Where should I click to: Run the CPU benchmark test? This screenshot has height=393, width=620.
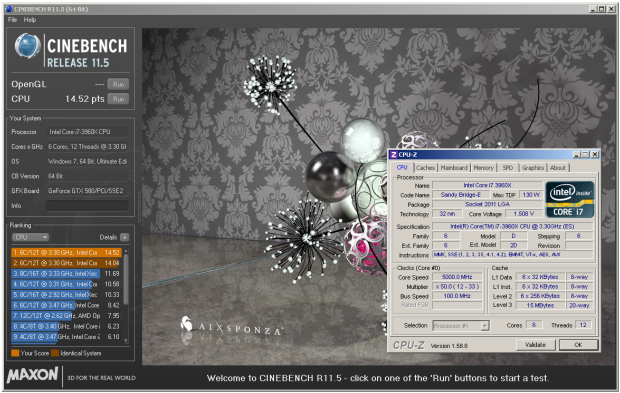click(118, 99)
